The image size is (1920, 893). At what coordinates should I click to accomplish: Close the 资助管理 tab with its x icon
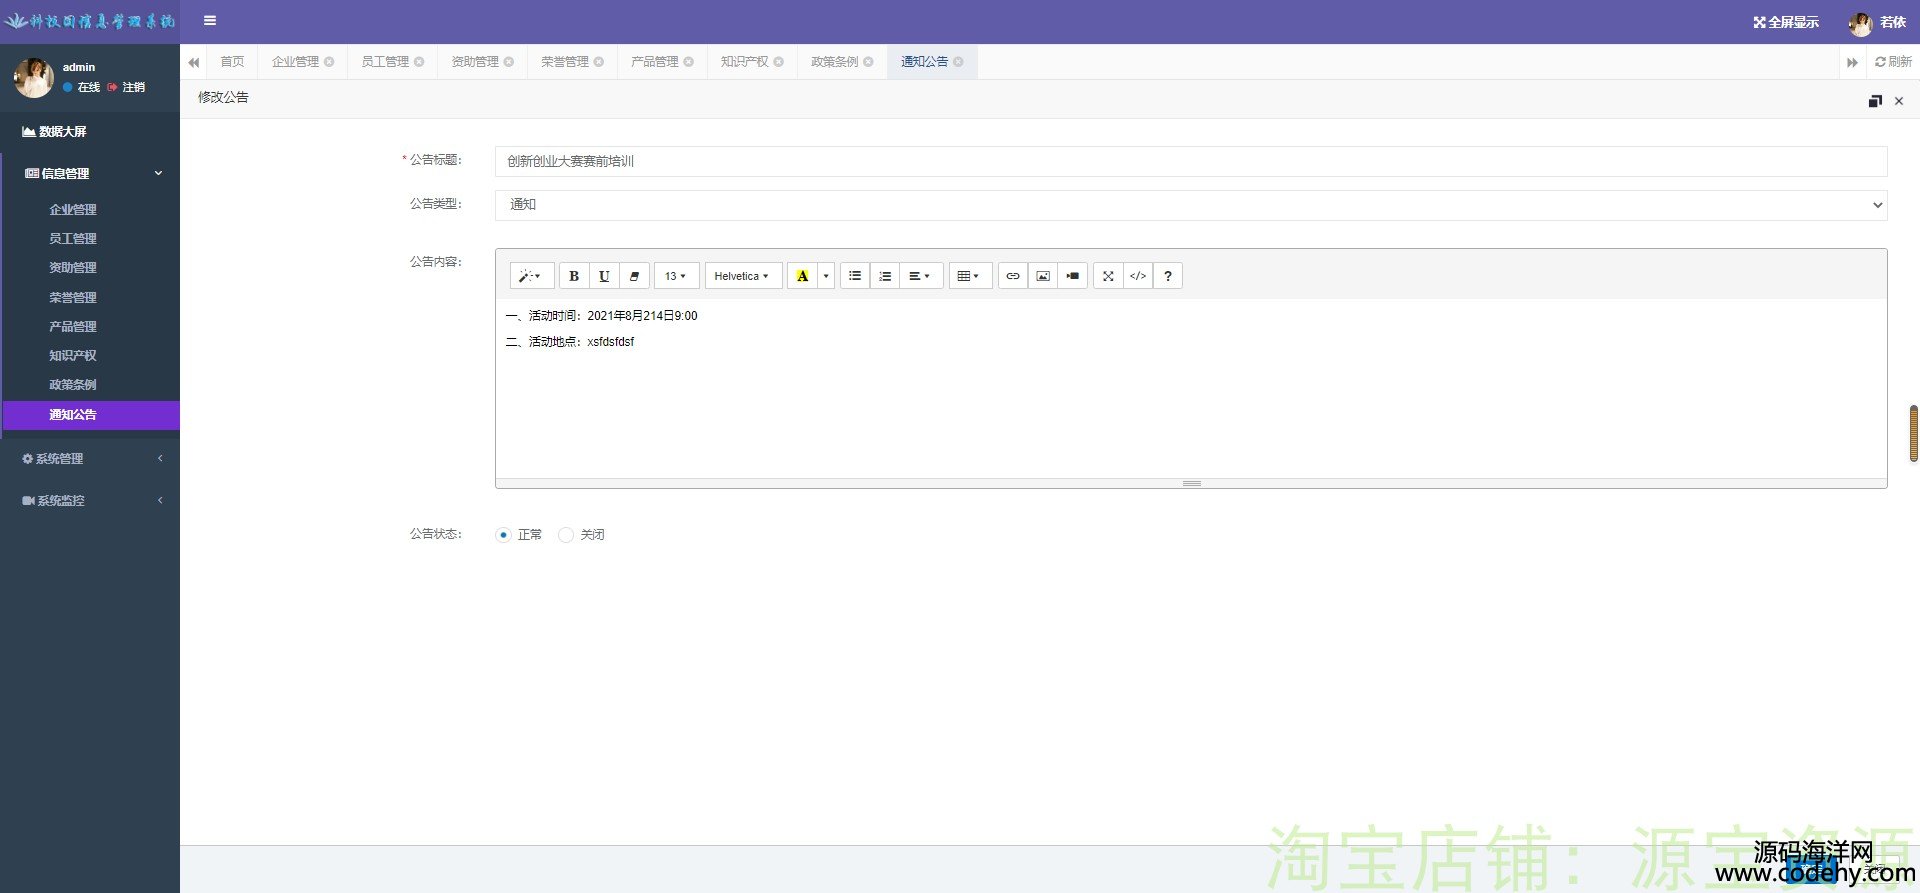tap(509, 62)
